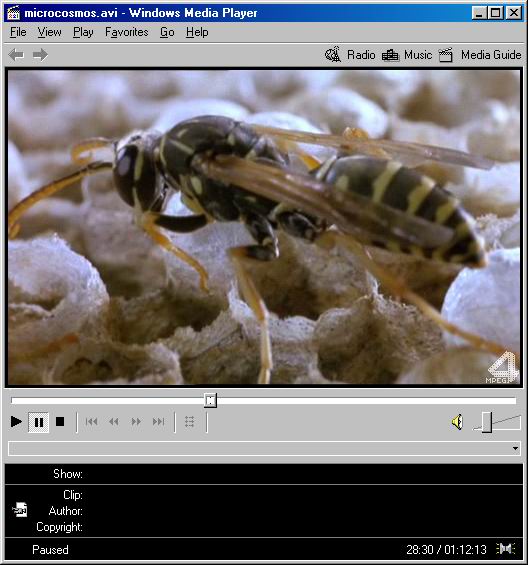Mute audio with the speaker icon
The image size is (528, 565).
[x=457, y=422]
